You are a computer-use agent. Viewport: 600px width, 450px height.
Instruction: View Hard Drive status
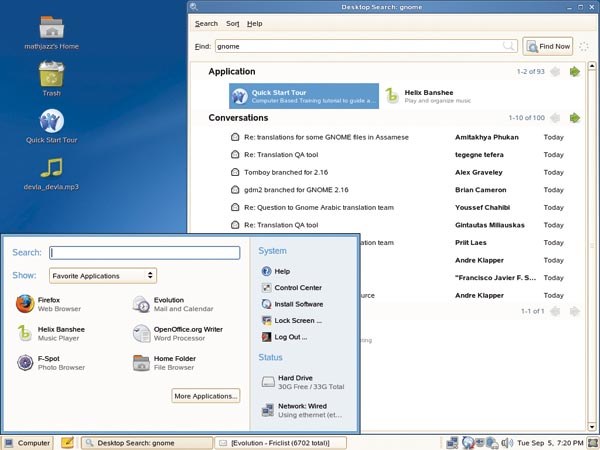303,382
